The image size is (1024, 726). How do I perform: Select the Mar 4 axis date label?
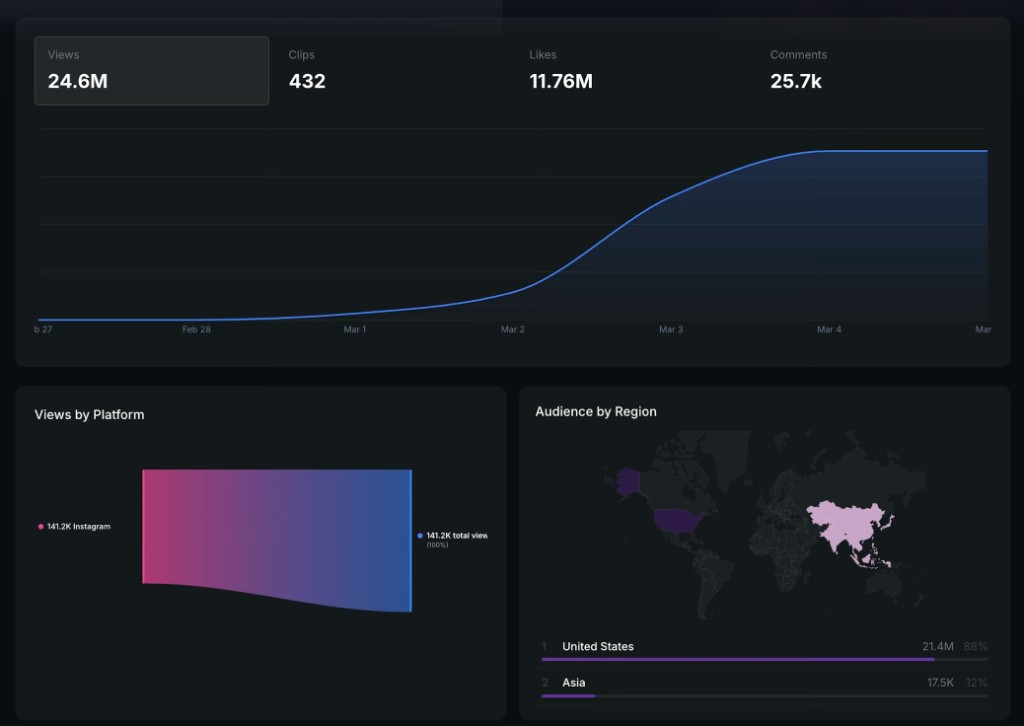click(829, 329)
